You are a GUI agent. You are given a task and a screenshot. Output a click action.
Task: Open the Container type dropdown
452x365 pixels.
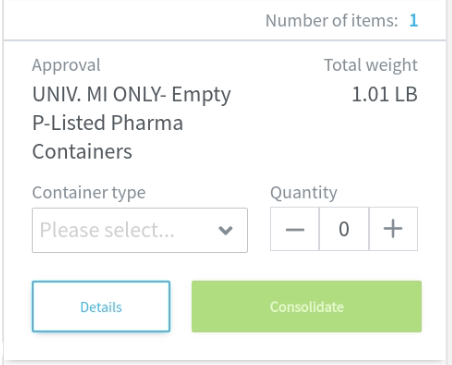pos(140,230)
